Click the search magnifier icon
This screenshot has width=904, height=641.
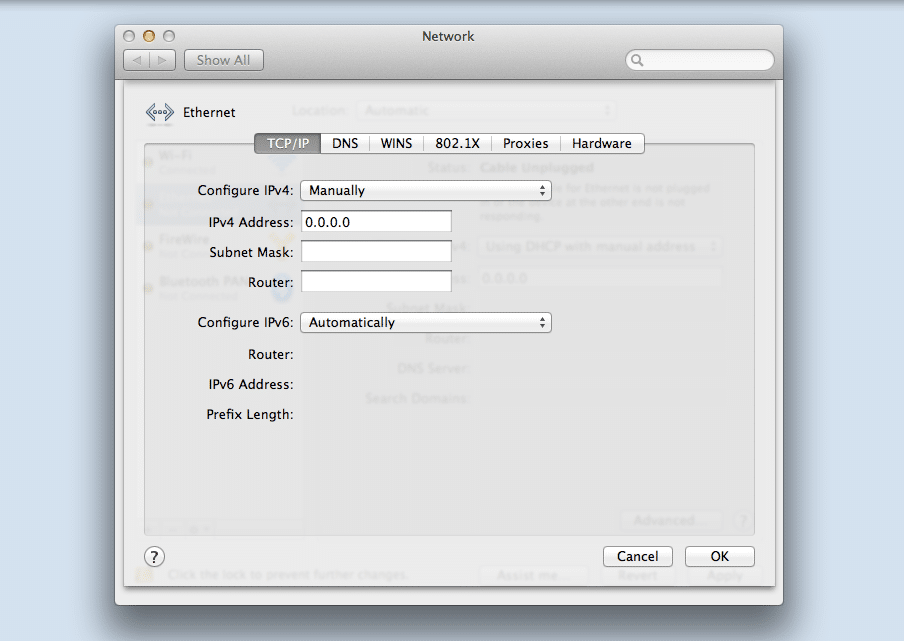pyautogui.click(x=637, y=60)
